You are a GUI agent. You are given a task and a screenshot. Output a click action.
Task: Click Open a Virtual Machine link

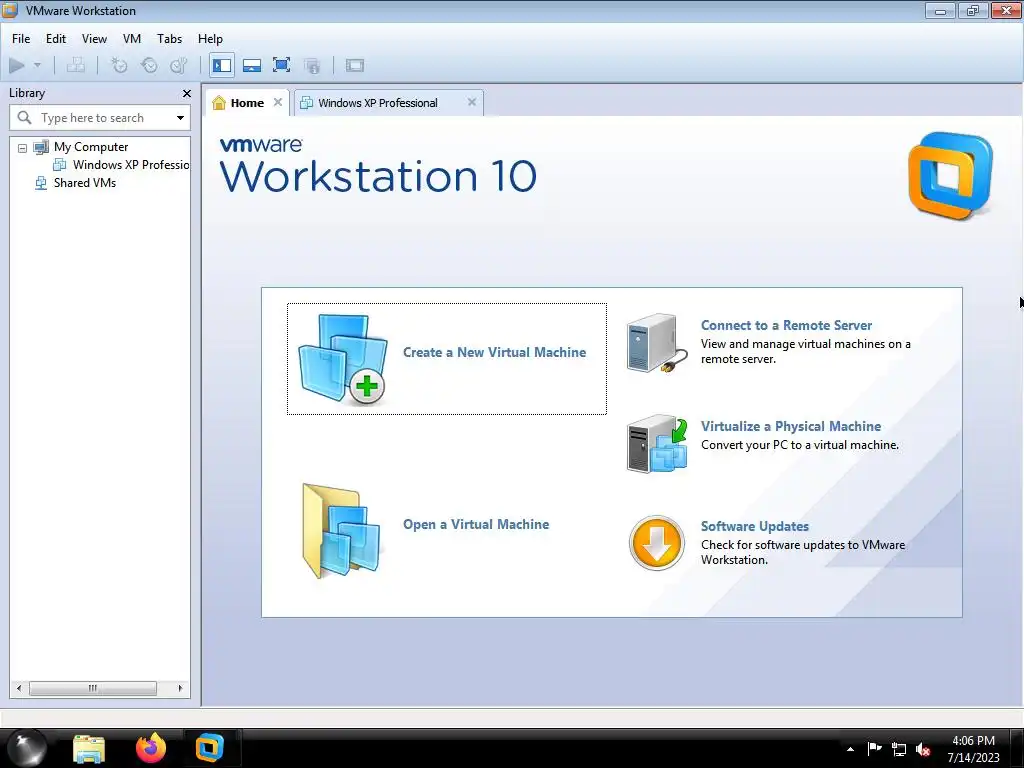[x=476, y=524]
